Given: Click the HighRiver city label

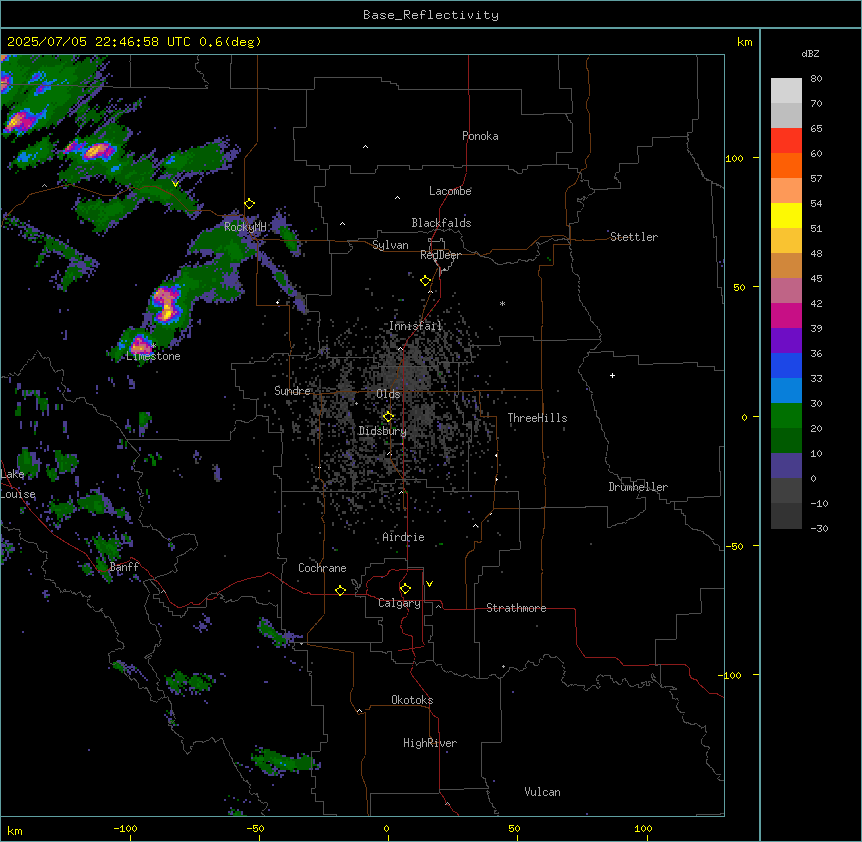Looking at the screenshot, I should point(430,743).
